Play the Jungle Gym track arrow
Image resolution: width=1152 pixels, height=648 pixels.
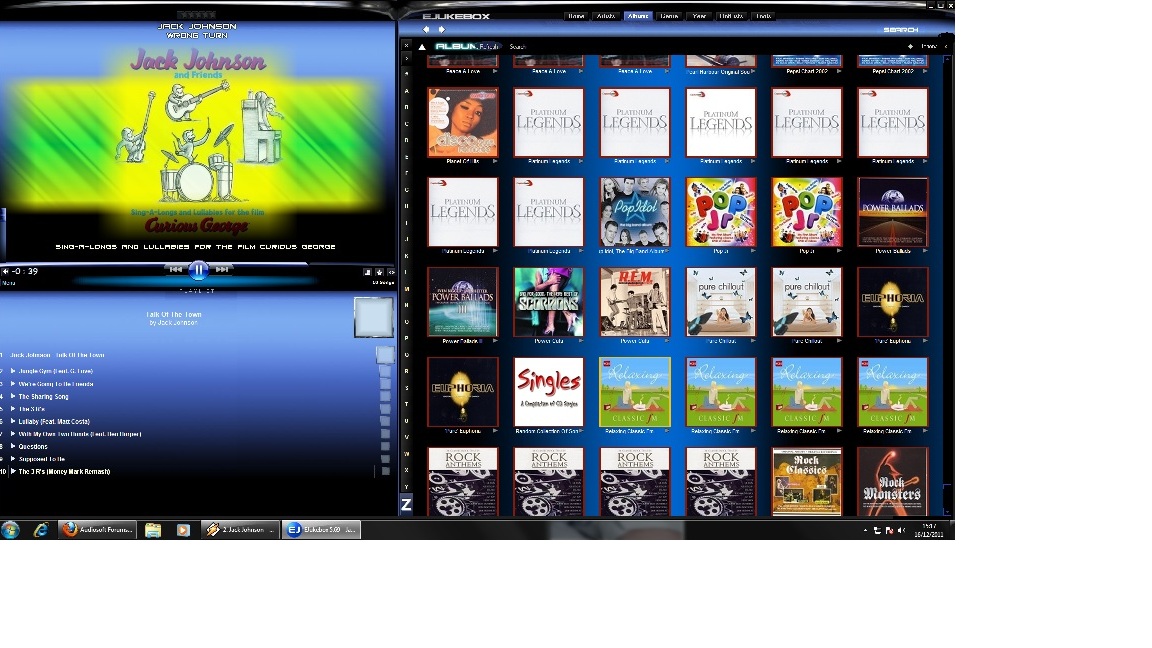click(12, 371)
